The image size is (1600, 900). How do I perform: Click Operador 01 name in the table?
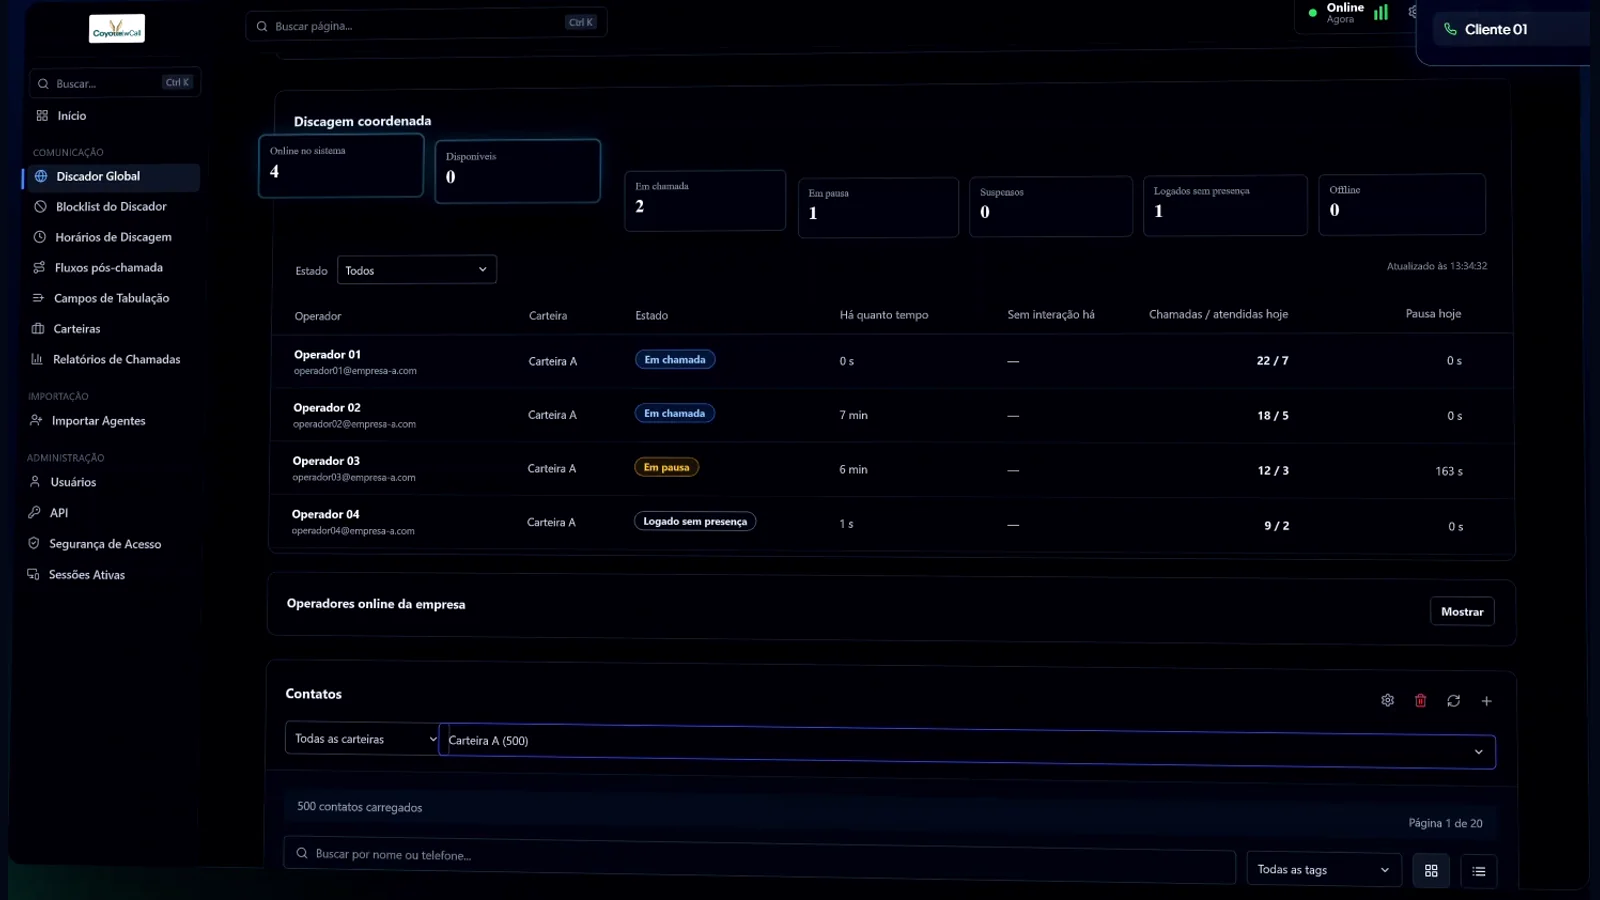327,355
